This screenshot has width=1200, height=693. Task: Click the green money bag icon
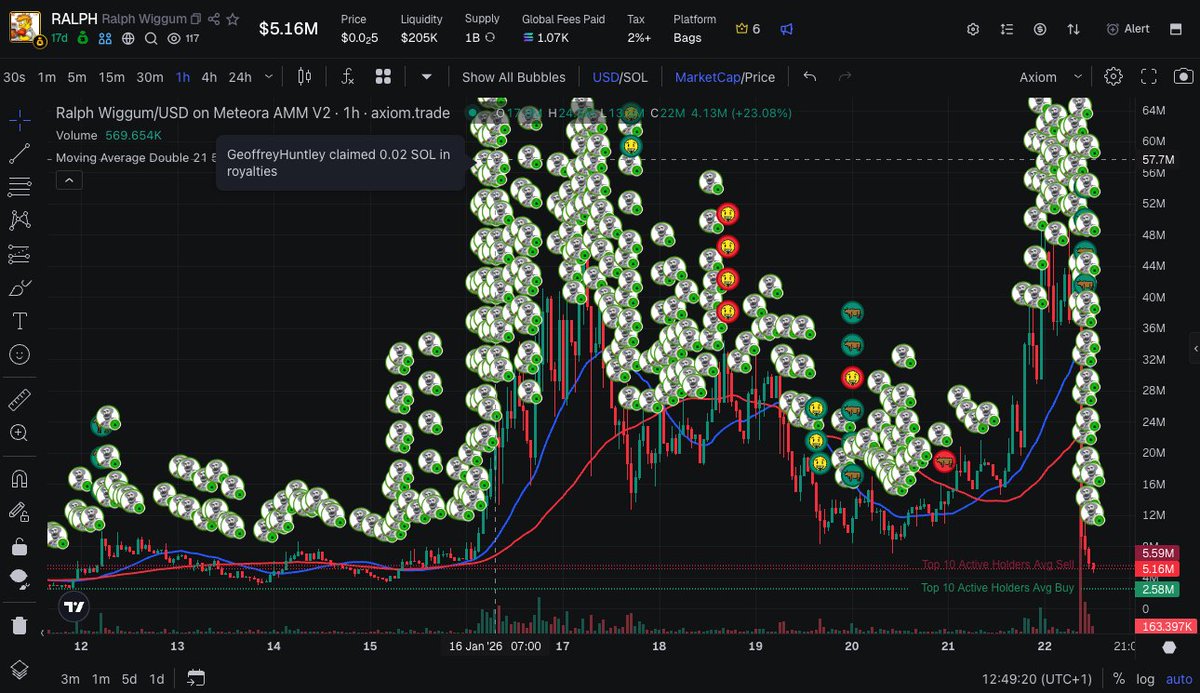(84, 38)
